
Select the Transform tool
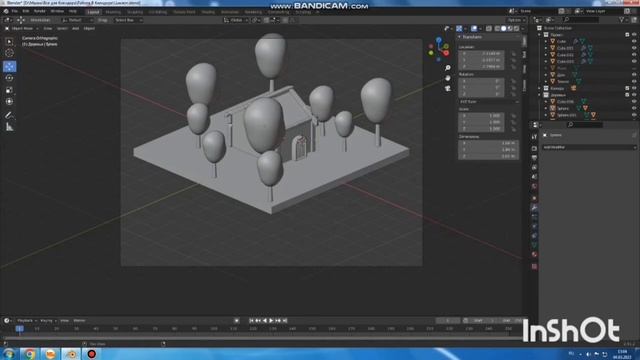coord(9,102)
